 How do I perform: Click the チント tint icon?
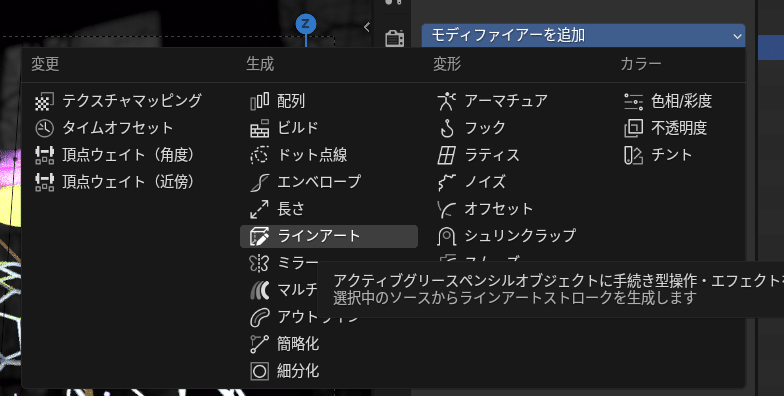coord(634,155)
